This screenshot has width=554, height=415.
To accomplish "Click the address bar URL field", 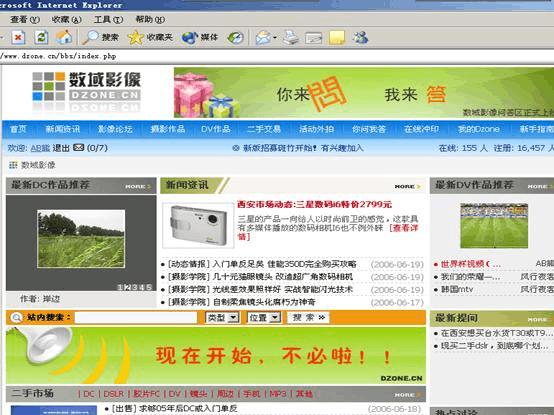I will point(277,56).
